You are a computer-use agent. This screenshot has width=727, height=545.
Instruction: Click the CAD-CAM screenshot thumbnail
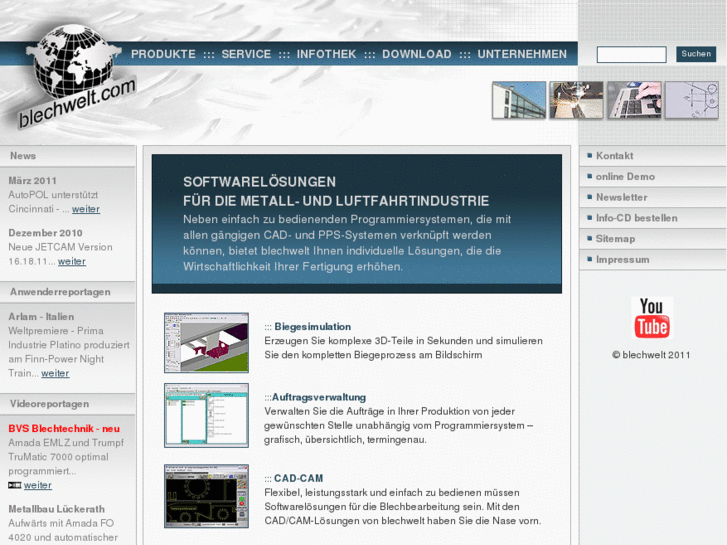(x=206, y=496)
